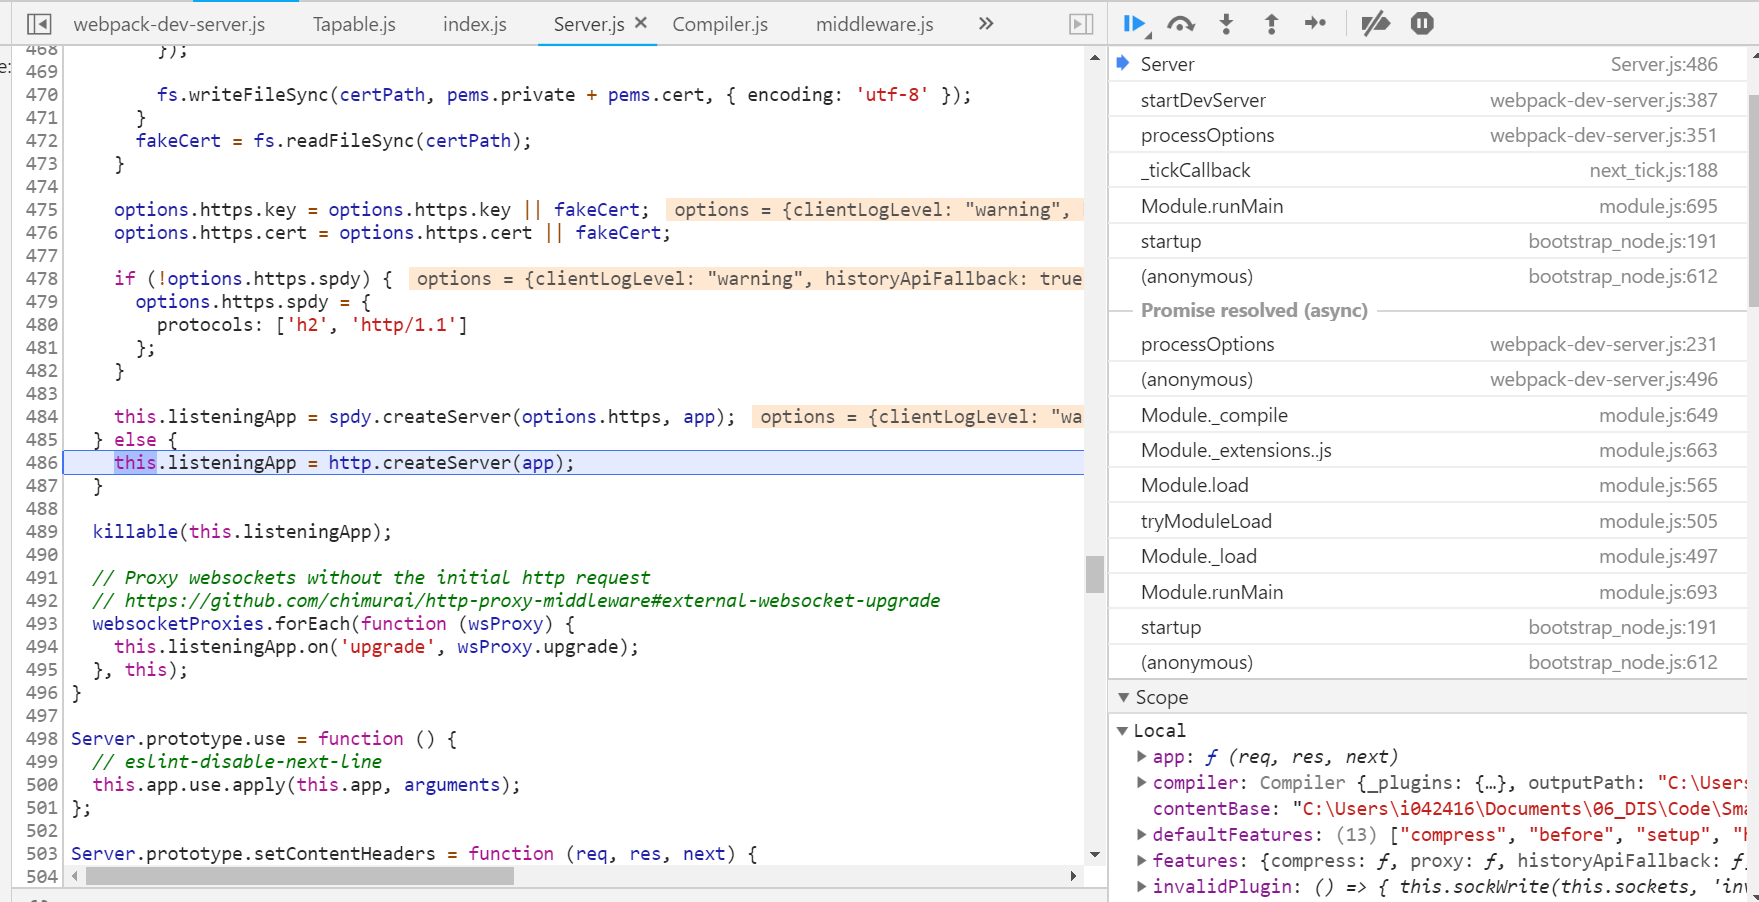Click editor scroll left arrow
The image size is (1759, 902).
(75, 876)
